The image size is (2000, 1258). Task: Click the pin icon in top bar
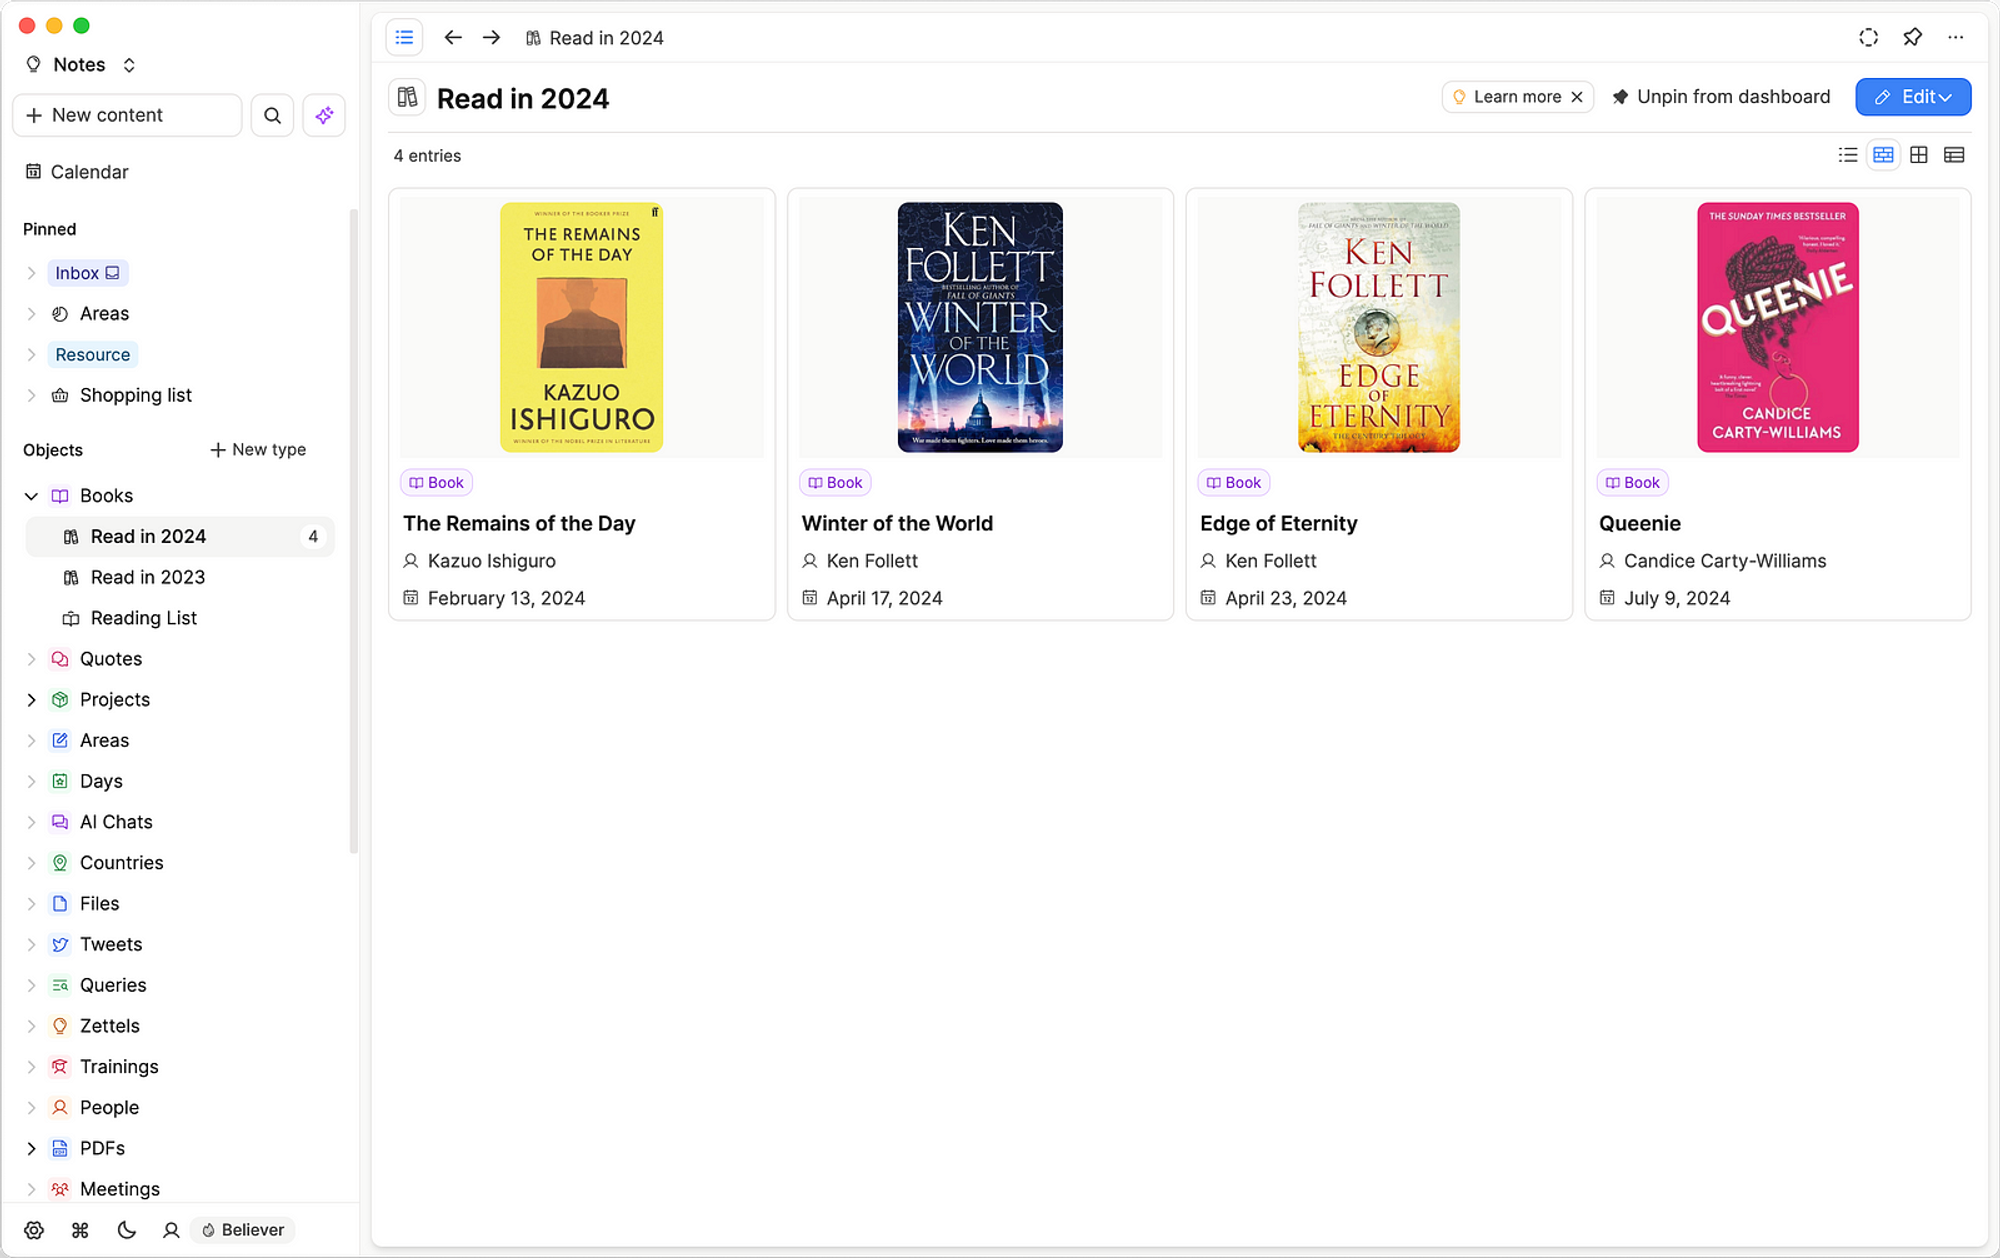(x=1912, y=38)
